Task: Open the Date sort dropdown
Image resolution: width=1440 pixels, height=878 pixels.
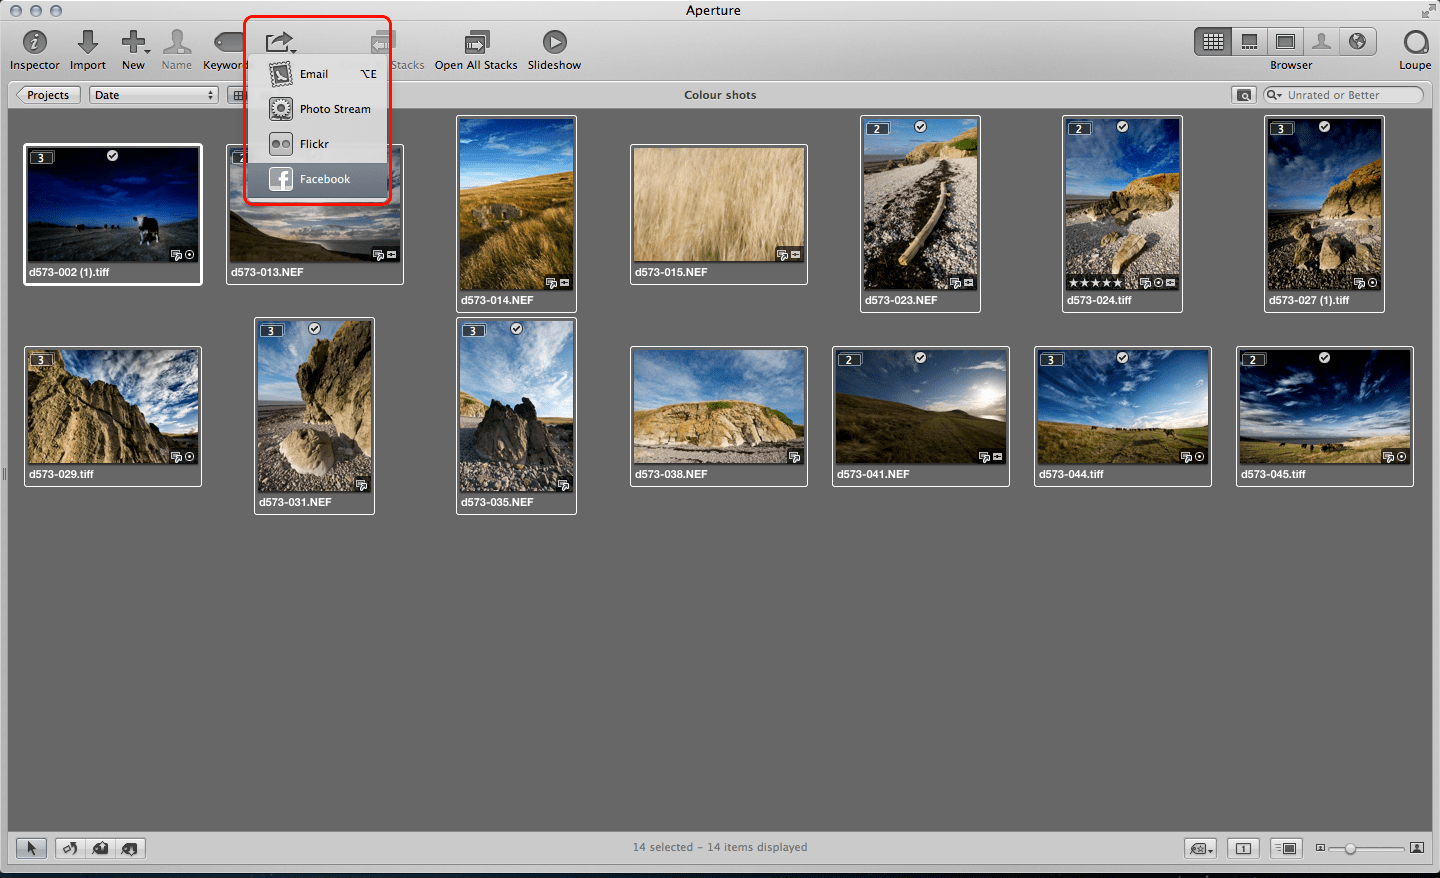Action: click(153, 95)
